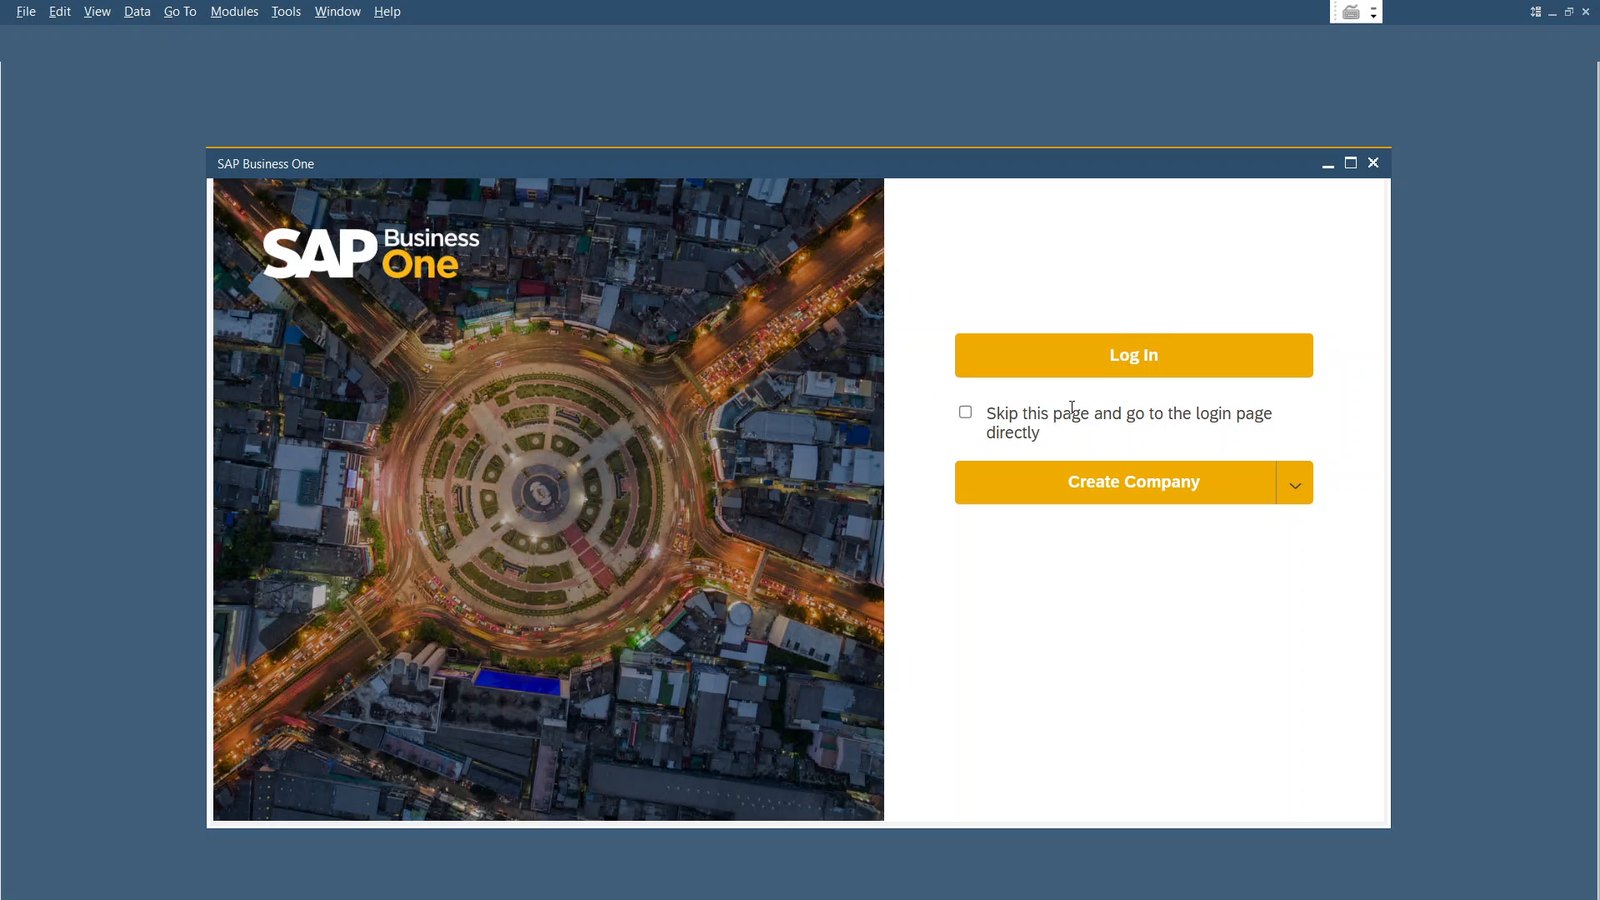Tick the skip this page checkbox
Screen dimensions: 1600x900
tap(965, 412)
